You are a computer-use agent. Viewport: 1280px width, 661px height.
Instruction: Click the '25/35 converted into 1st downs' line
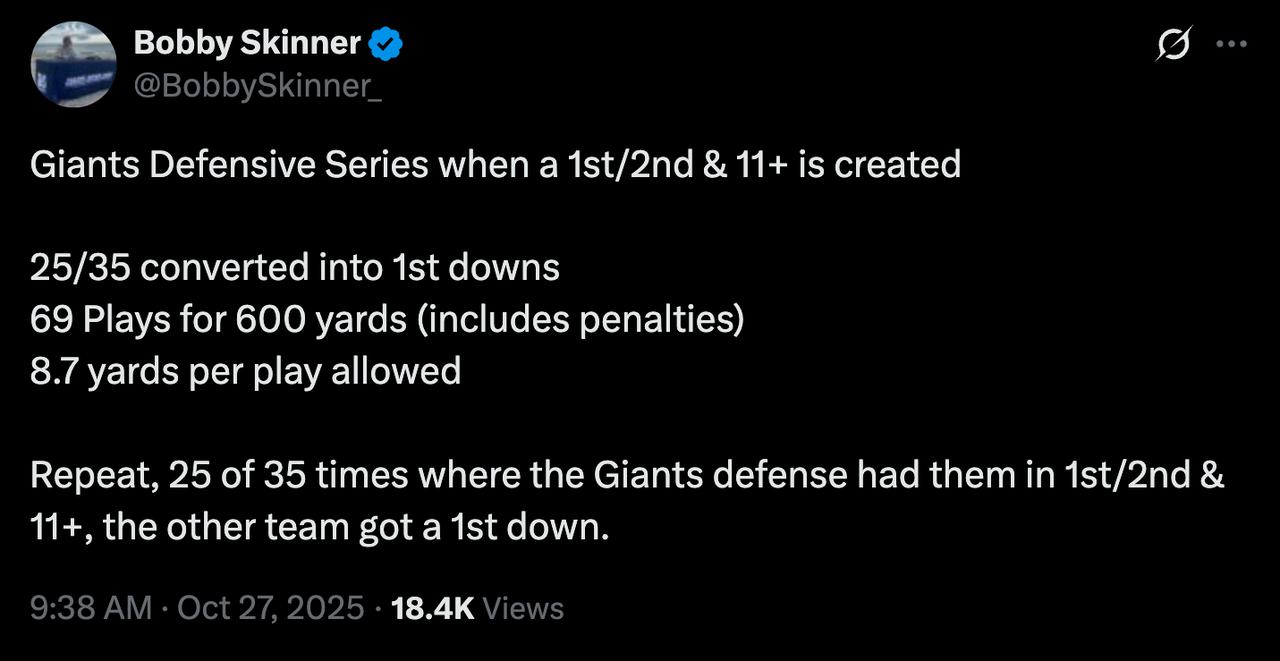tap(294, 268)
